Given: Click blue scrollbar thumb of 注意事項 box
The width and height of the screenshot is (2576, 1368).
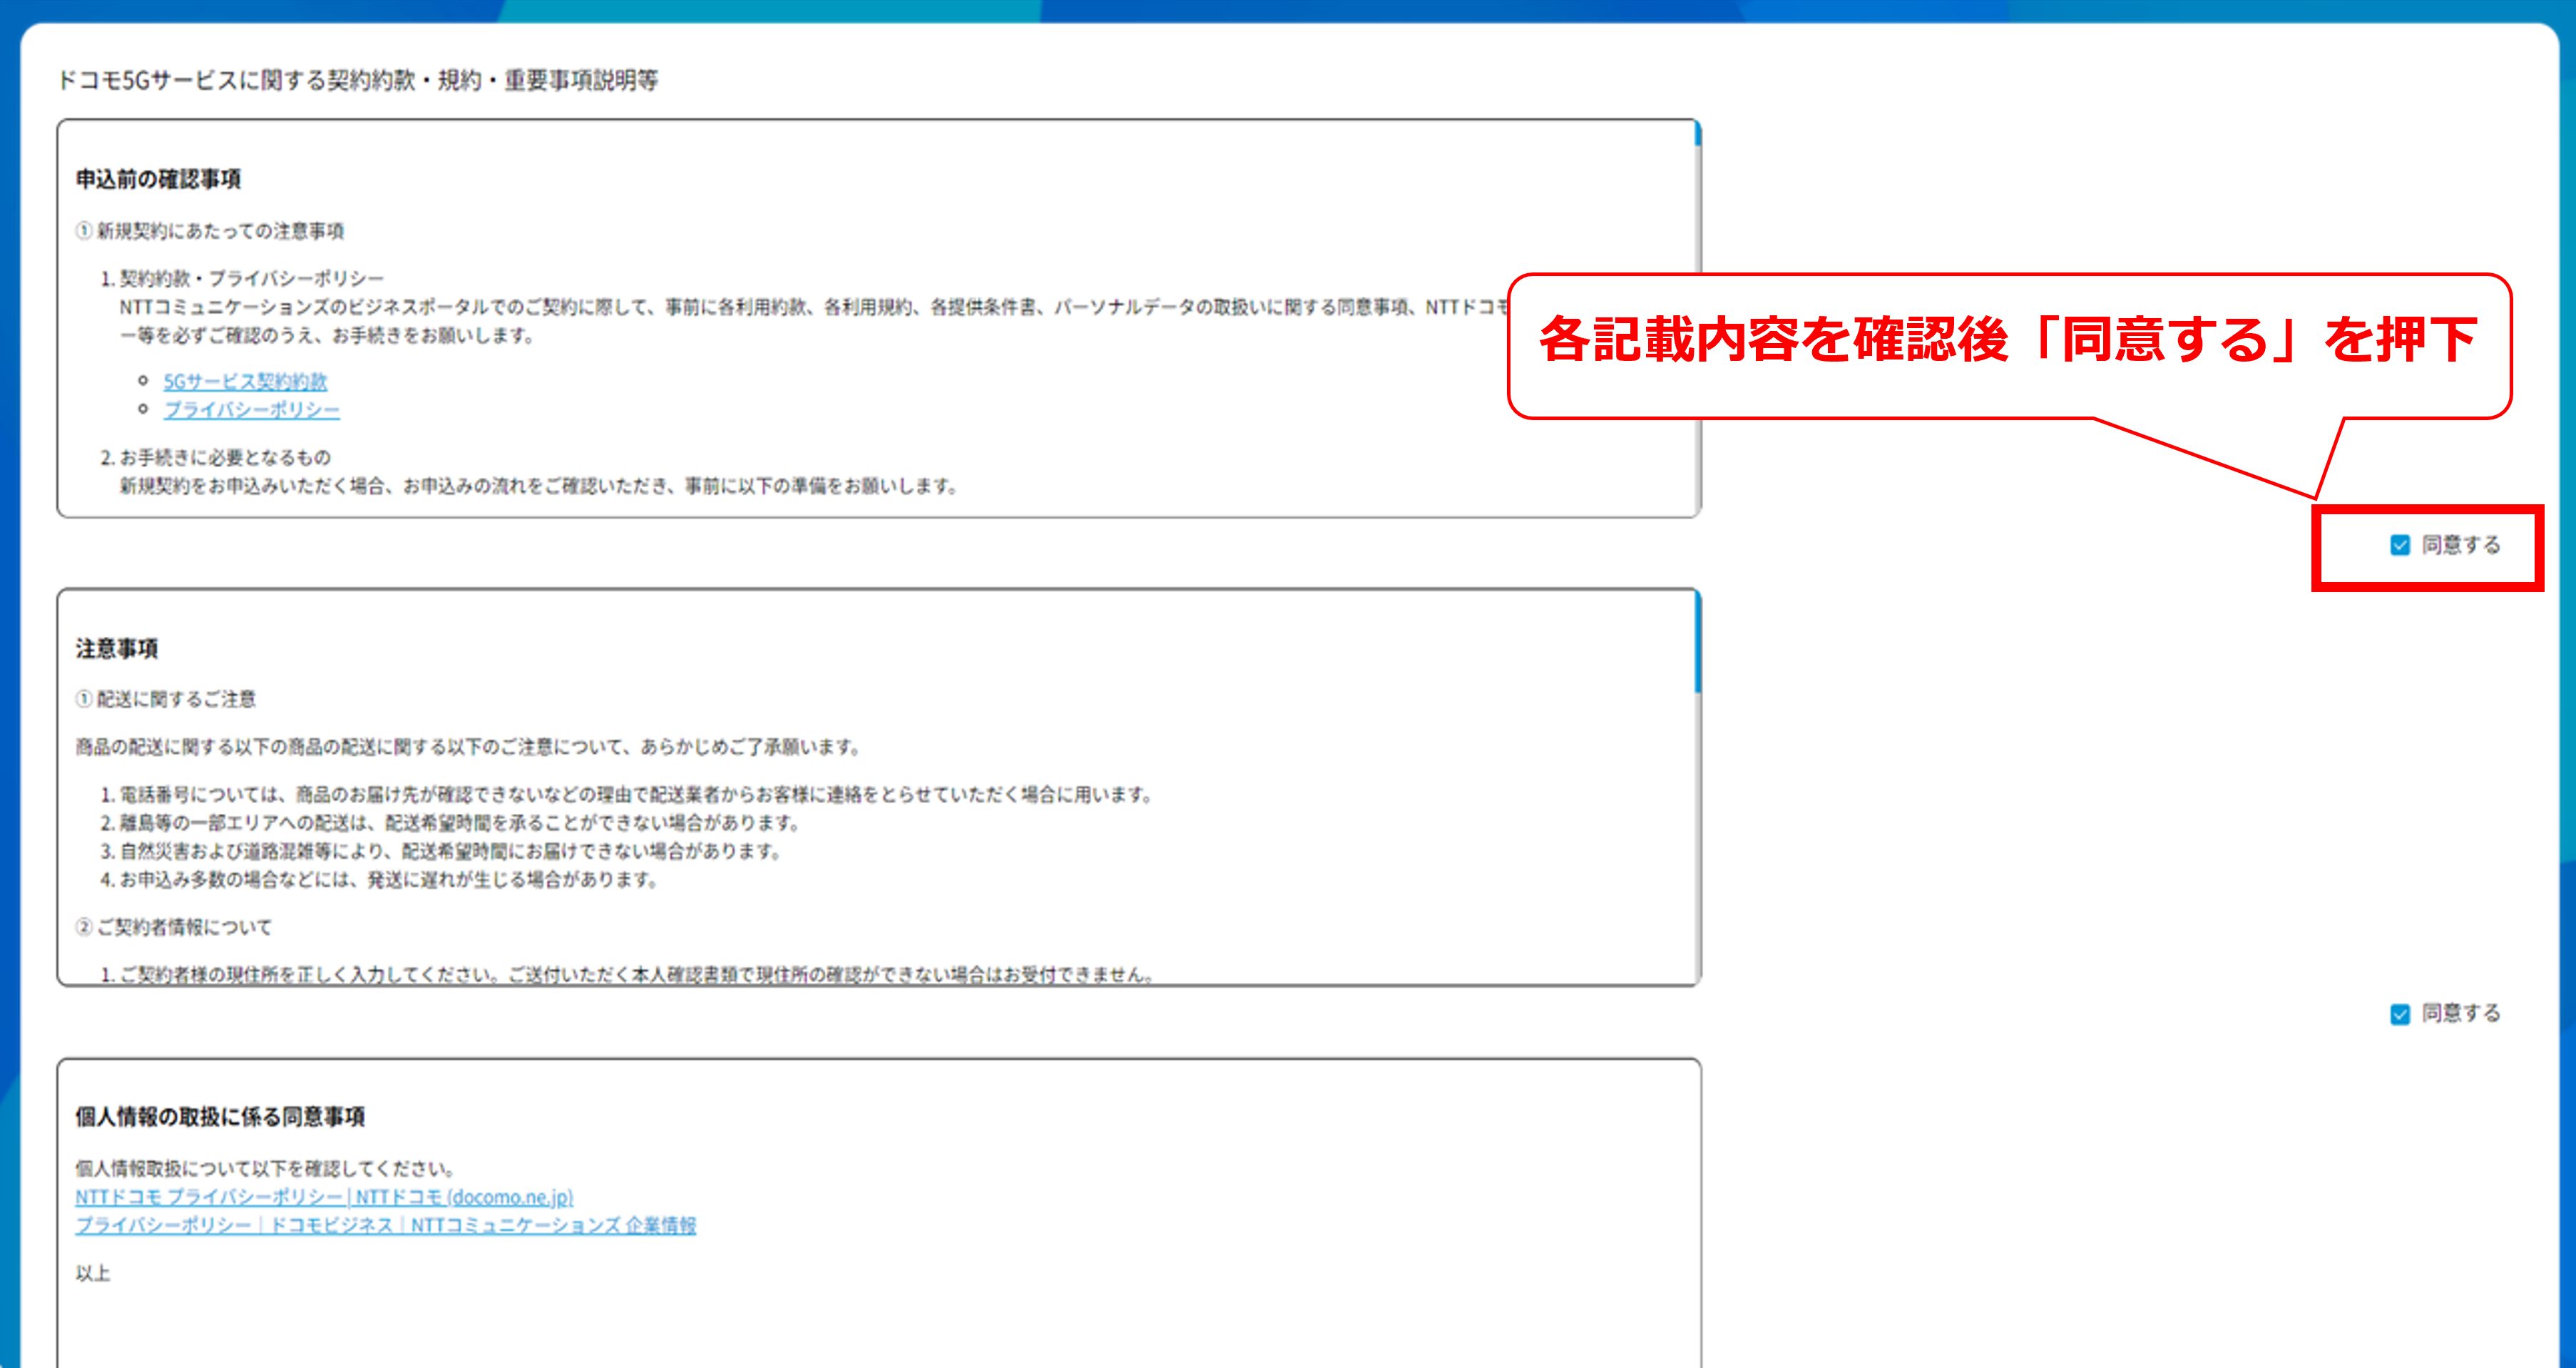Looking at the screenshot, I should (1697, 642).
